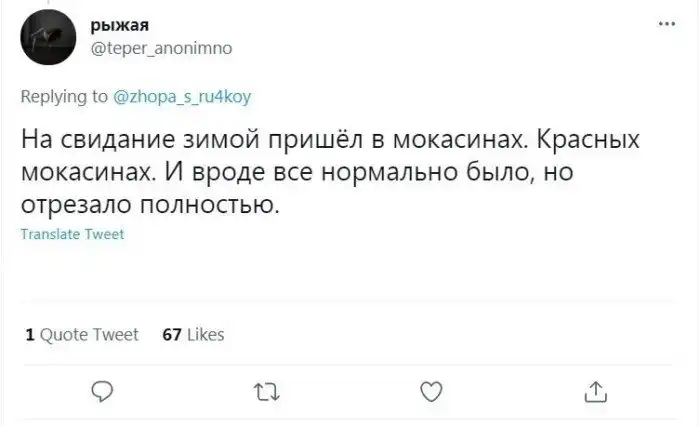The height and width of the screenshot is (427, 700).
Task: Open the three-dot more options menu
Action: click(x=664, y=23)
